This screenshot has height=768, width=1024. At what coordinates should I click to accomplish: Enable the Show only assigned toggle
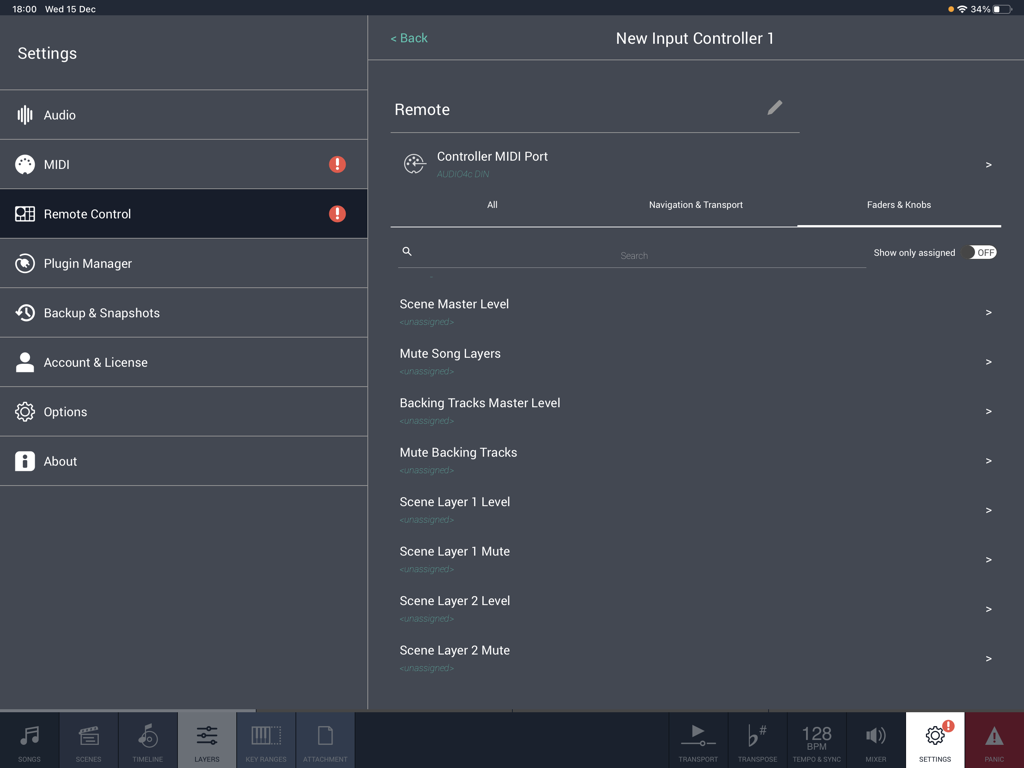coord(982,252)
